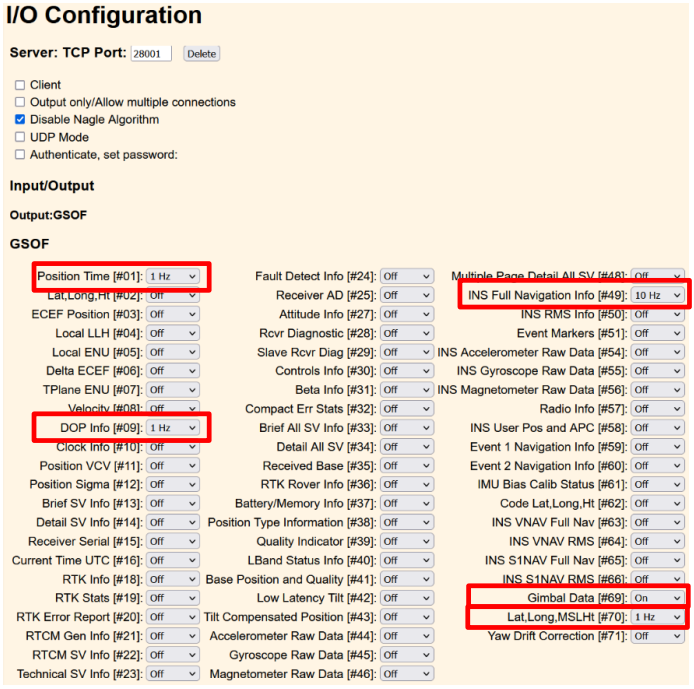Open the RTK Info [#18] dropdown
The width and height of the screenshot is (694, 689).
[173, 579]
